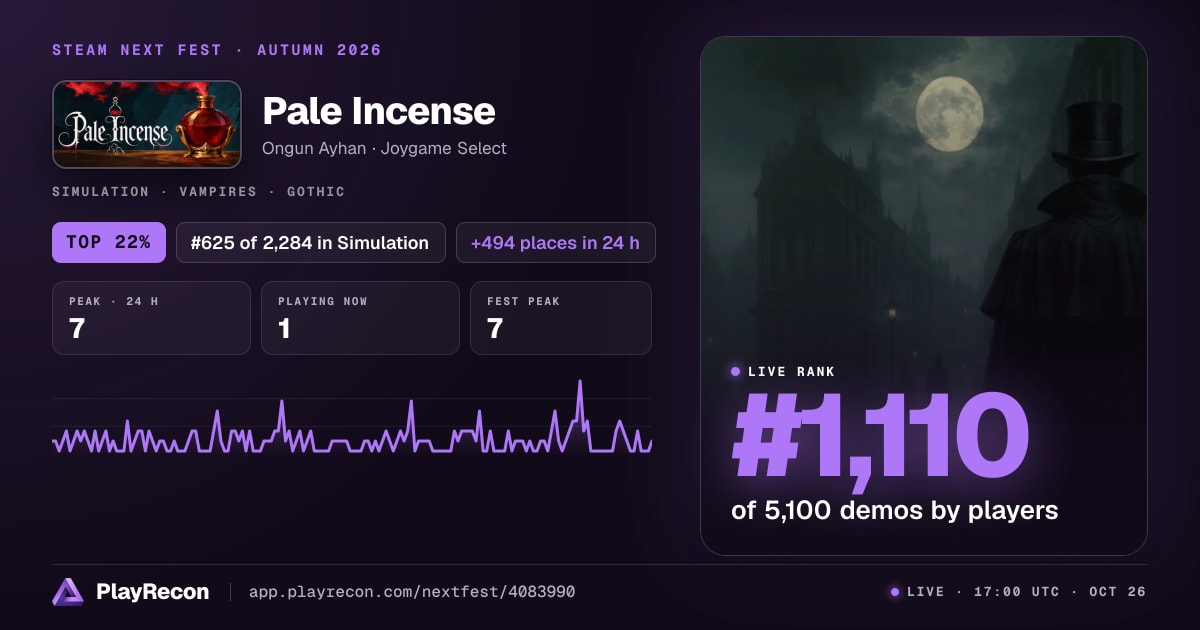Click the Pale Incense game capsule thumbnail
The width and height of the screenshot is (1200, 630).
[x=147, y=124]
